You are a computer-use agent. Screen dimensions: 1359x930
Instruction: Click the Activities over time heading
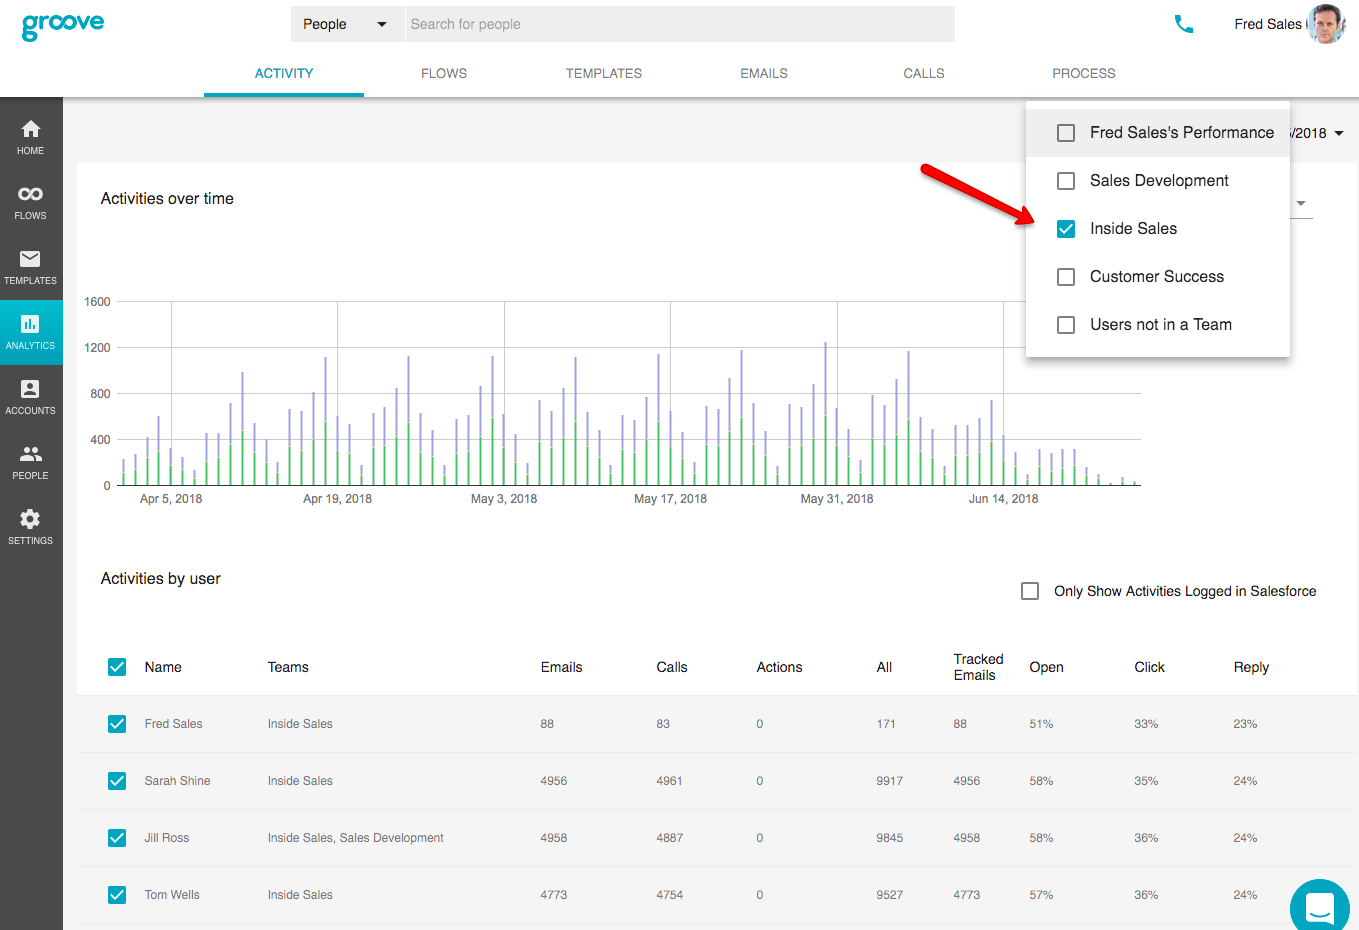coord(167,199)
